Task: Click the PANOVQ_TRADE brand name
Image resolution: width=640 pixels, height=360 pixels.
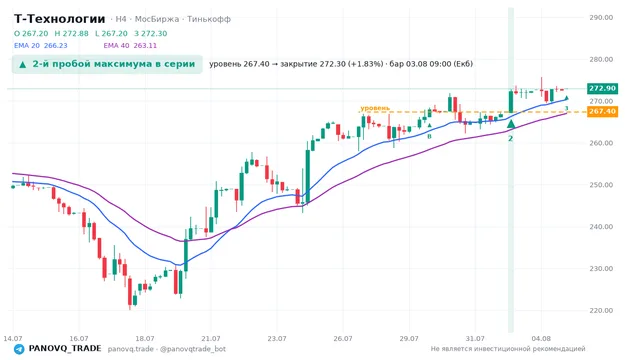Action: point(65,349)
